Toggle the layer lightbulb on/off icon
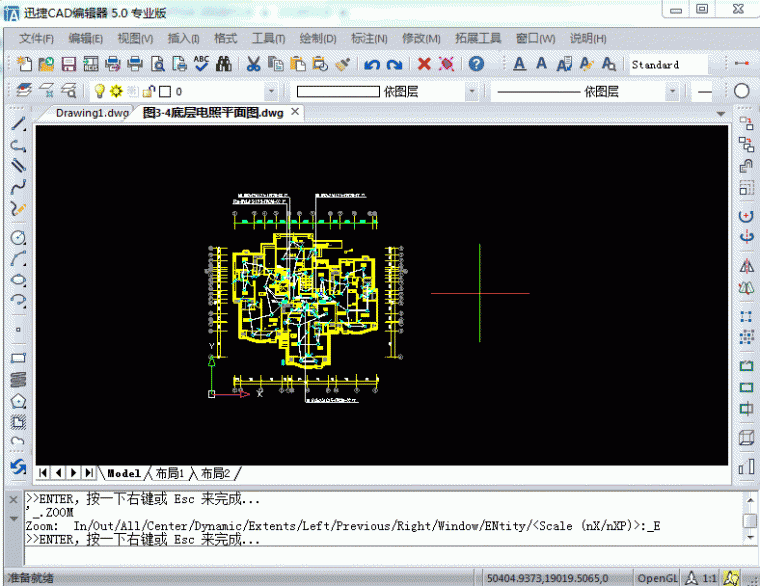This screenshot has height=586, width=760. tap(100, 91)
